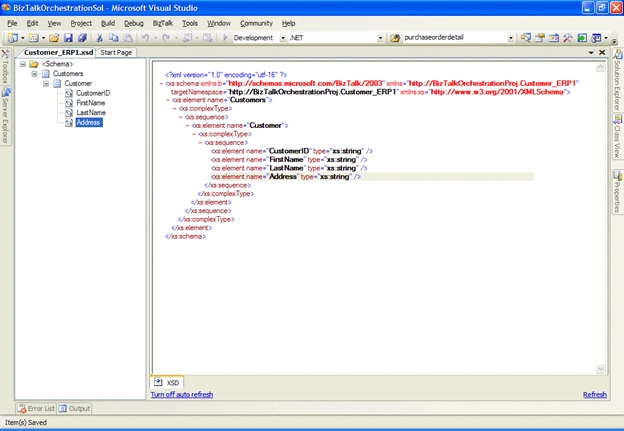Open the BizTalk menu

click(x=163, y=23)
